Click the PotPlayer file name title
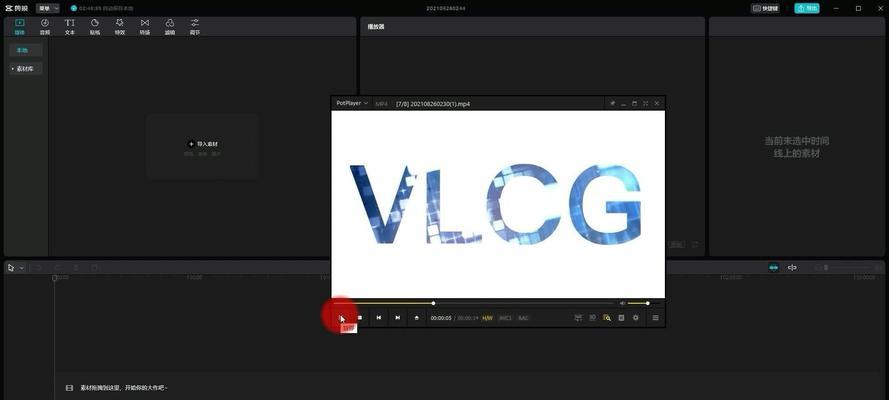The height and width of the screenshot is (400, 889). coord(433,104)
